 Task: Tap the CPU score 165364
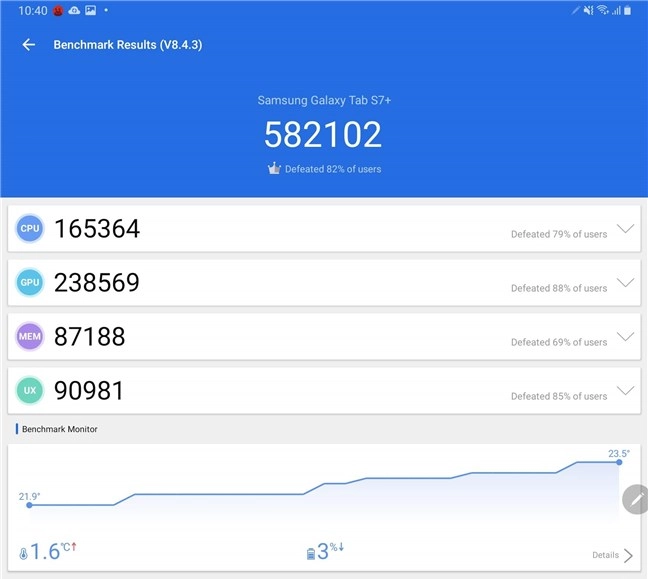tap(97, 229)
